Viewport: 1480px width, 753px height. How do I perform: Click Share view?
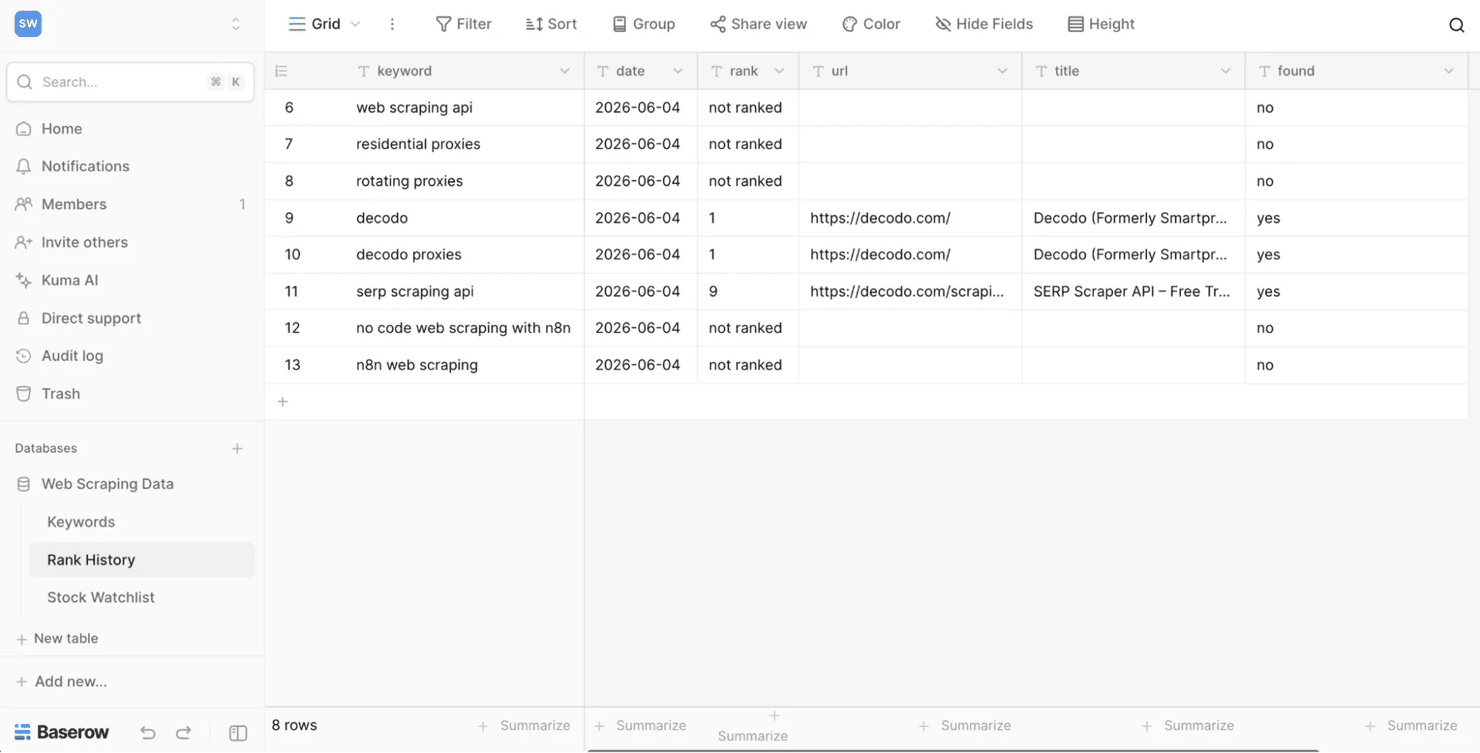click(x=758, y=24)
